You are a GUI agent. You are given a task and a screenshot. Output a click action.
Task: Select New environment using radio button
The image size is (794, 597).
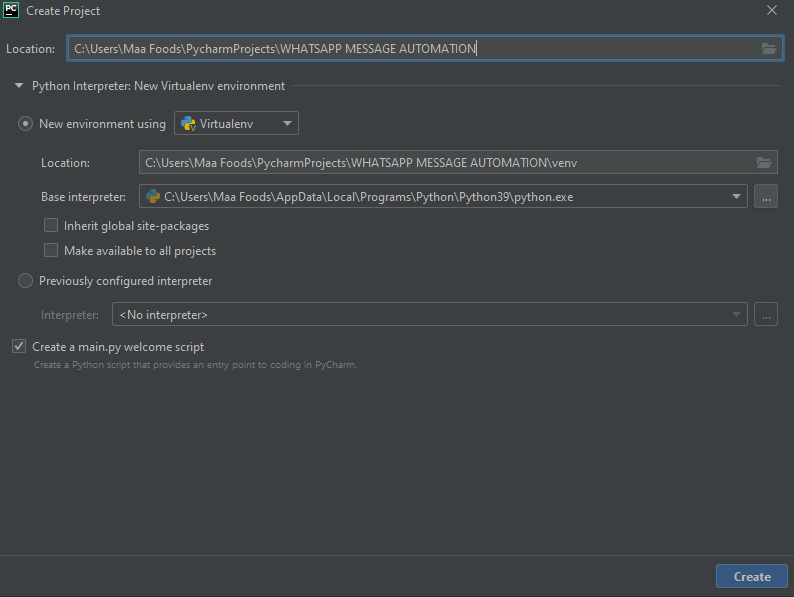(x=25, y=124)
